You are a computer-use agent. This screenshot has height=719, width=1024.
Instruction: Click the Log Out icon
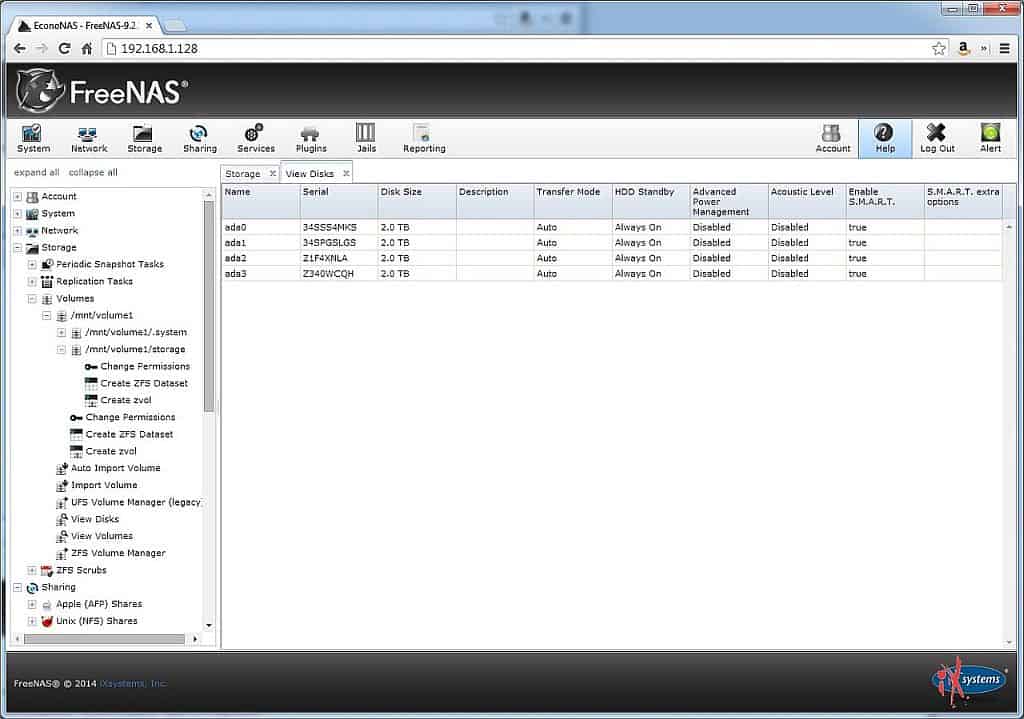click(937, 138)
